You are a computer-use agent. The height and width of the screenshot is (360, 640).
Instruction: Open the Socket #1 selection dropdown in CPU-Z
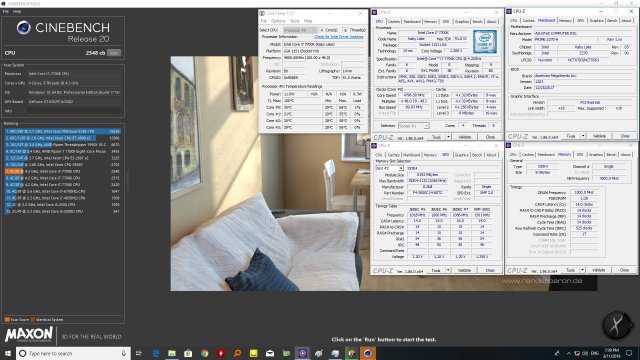tap(413, 126)
